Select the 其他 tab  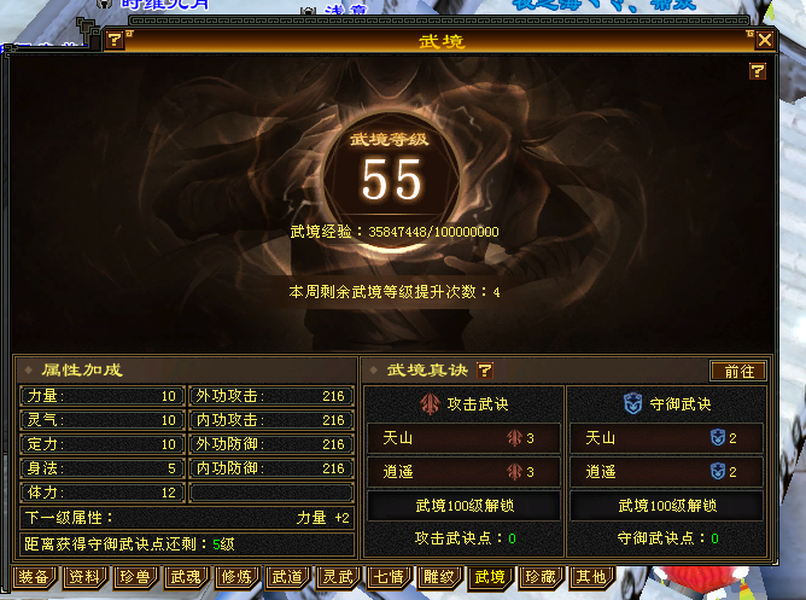coord(591,577)
